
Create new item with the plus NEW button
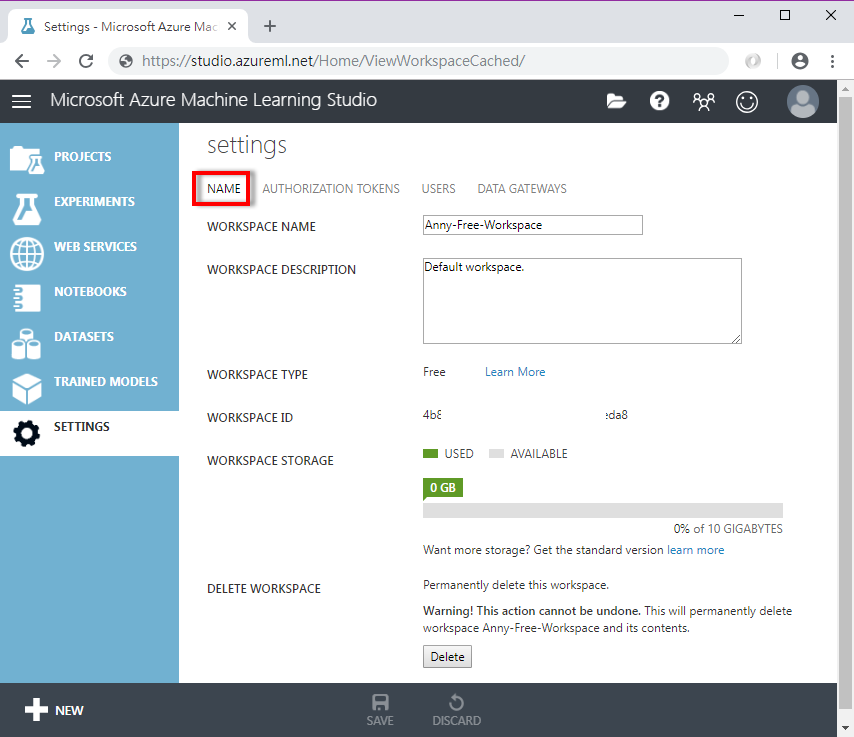pyautogui.click(x=54, y=710)
